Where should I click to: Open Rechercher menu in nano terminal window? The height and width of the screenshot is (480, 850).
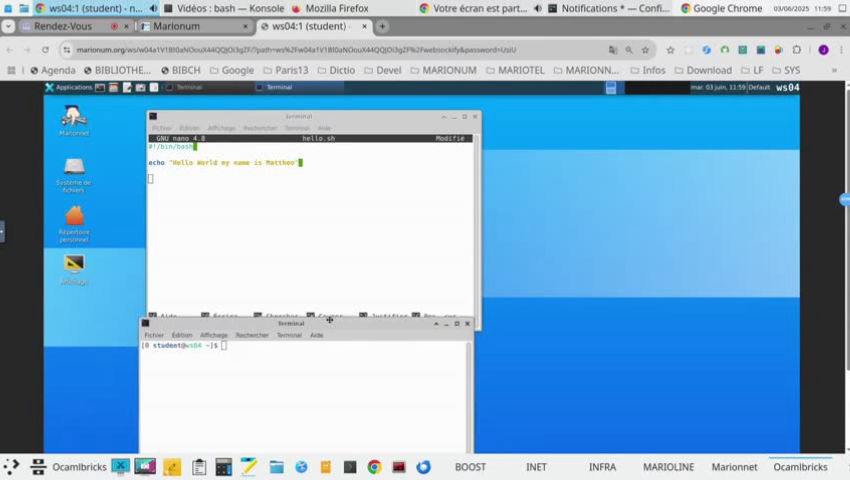click(260, 128)
